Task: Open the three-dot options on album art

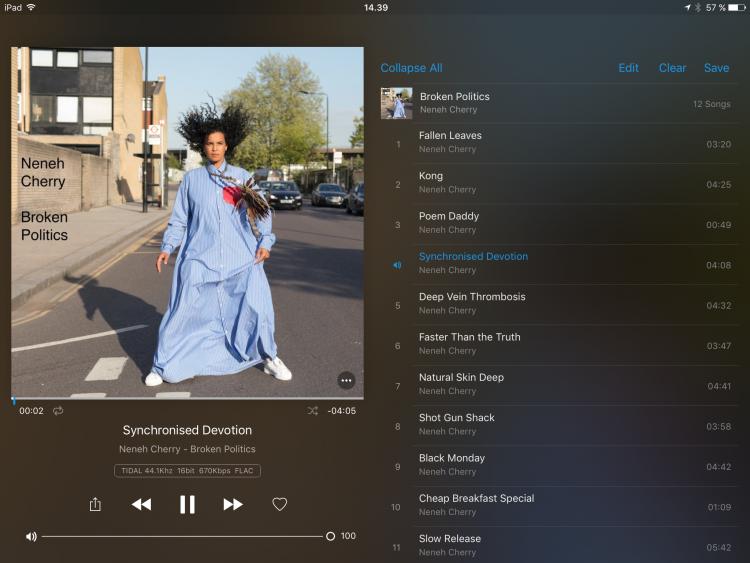Action: 346,381
